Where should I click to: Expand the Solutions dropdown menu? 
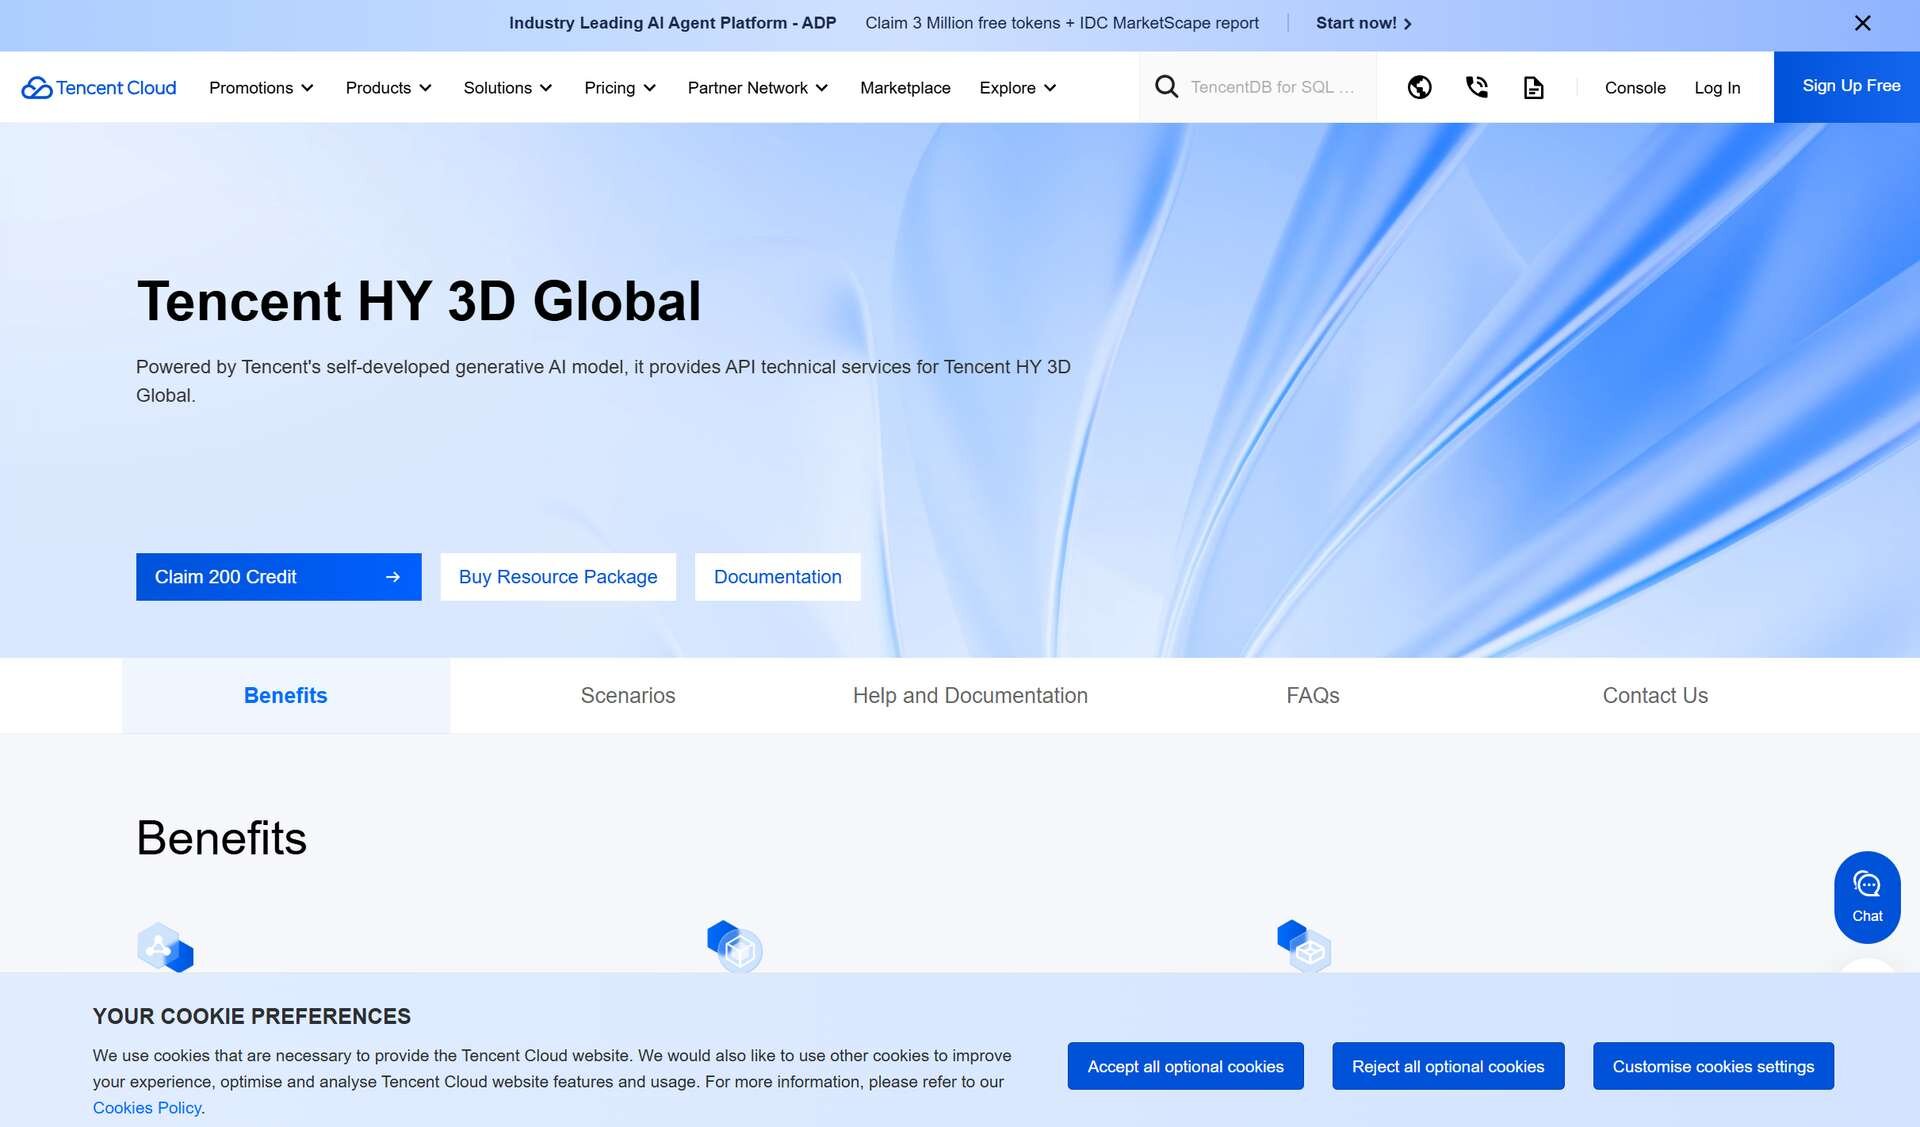pos(507,88)
